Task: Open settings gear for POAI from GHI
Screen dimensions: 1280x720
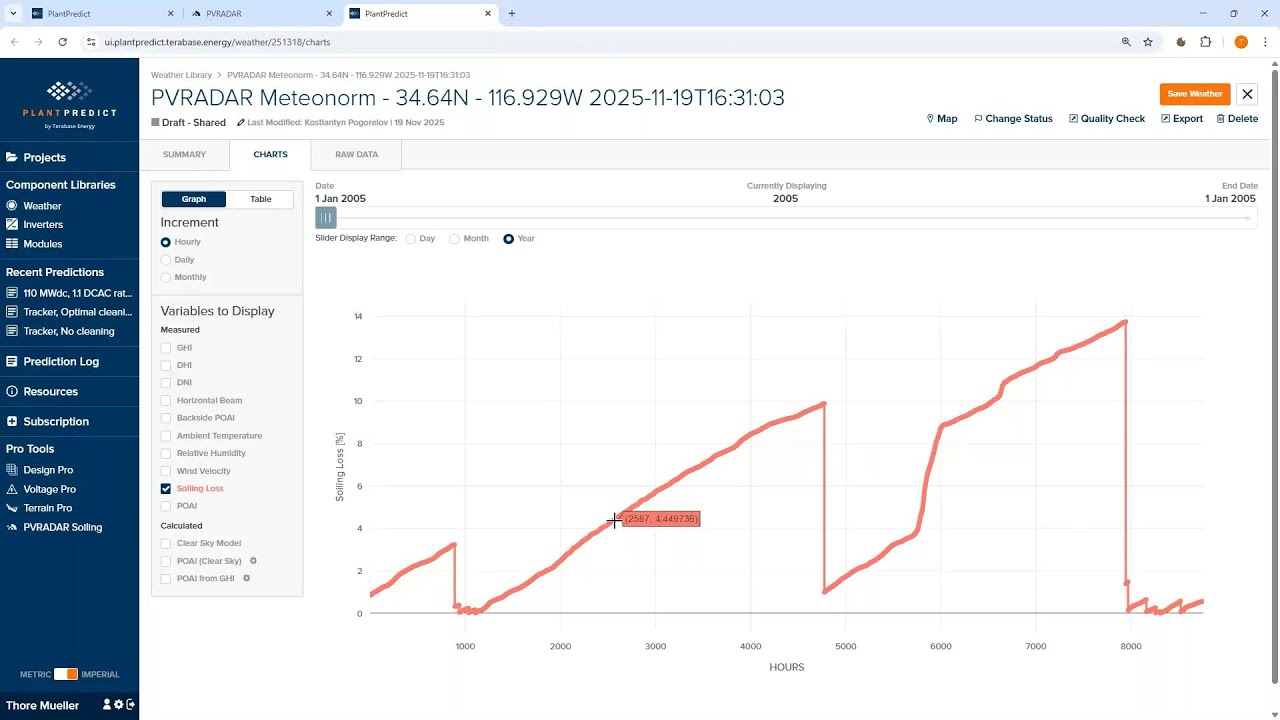Action: 246,578
